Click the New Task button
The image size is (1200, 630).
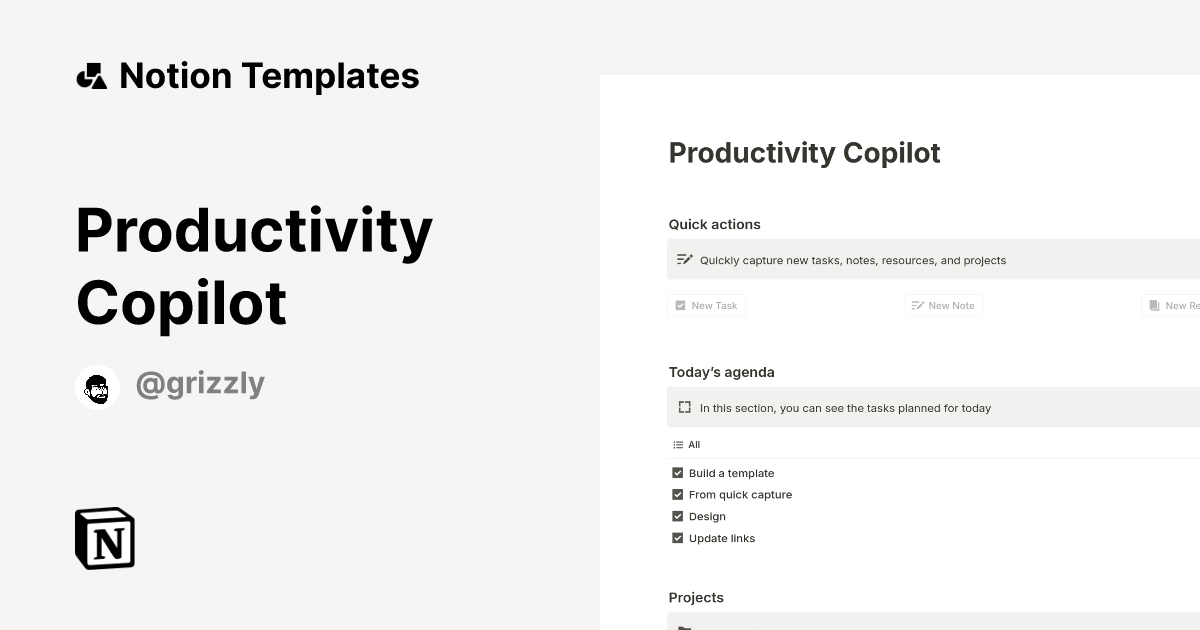pyautogui.click(x=706, y=305)
